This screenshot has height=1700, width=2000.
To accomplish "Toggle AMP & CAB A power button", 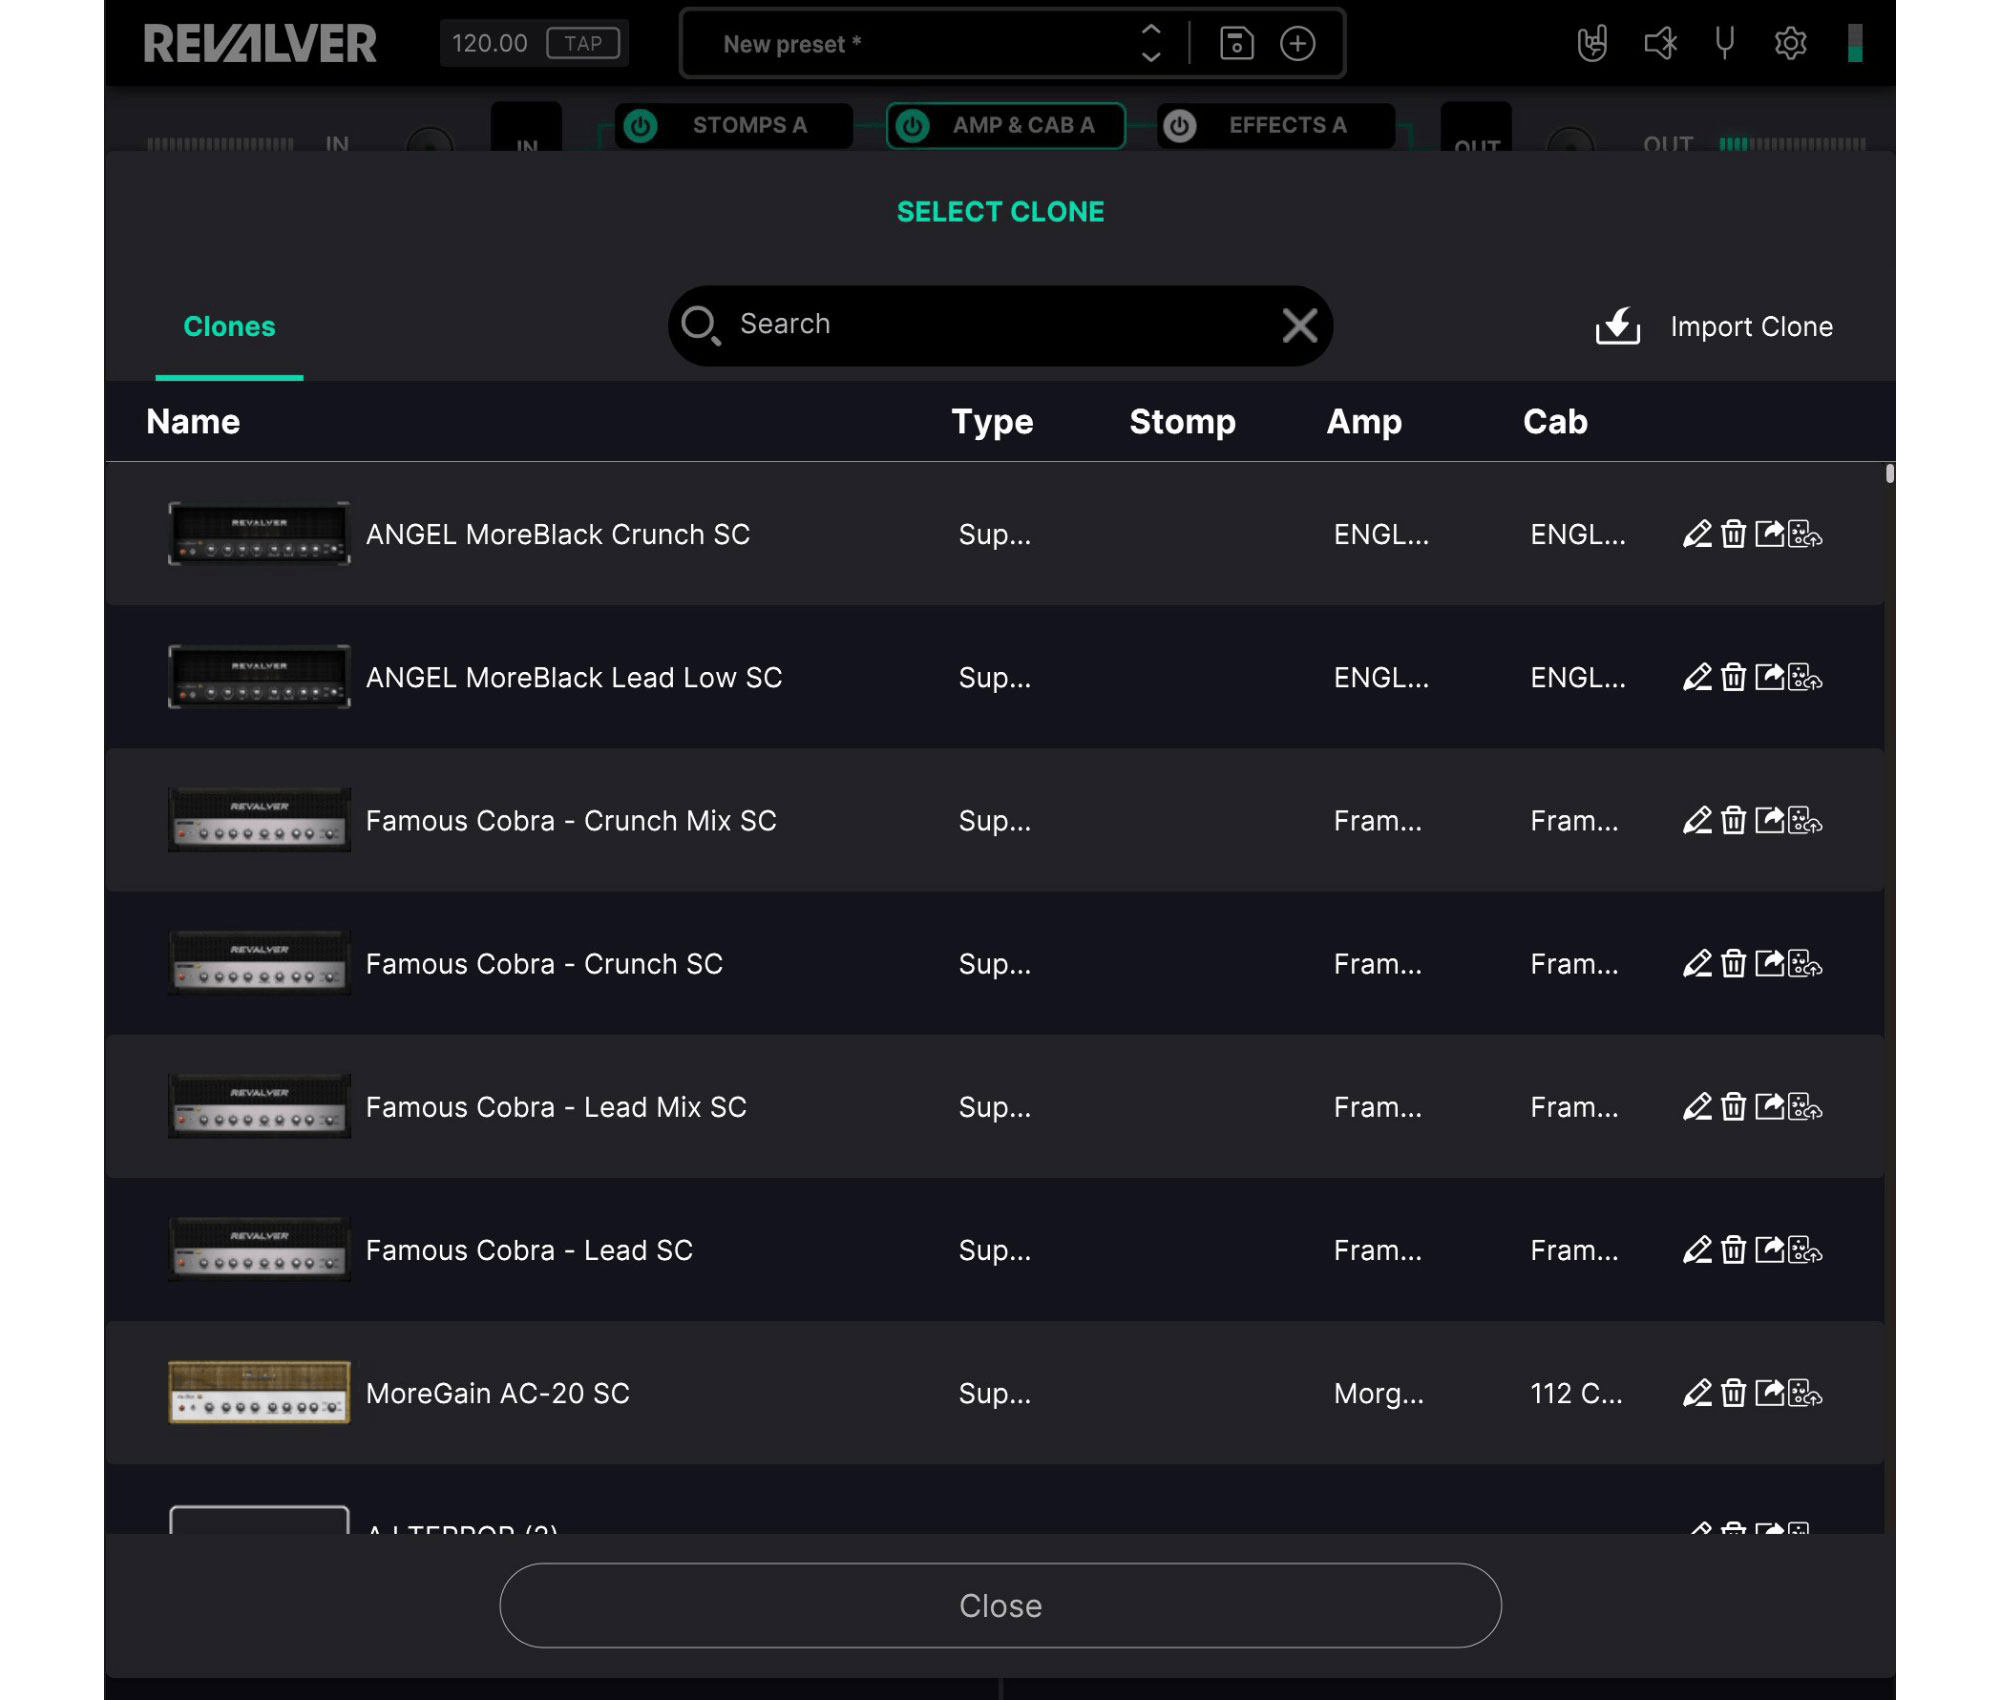I will pyautogui.click(x=912, y=126).
